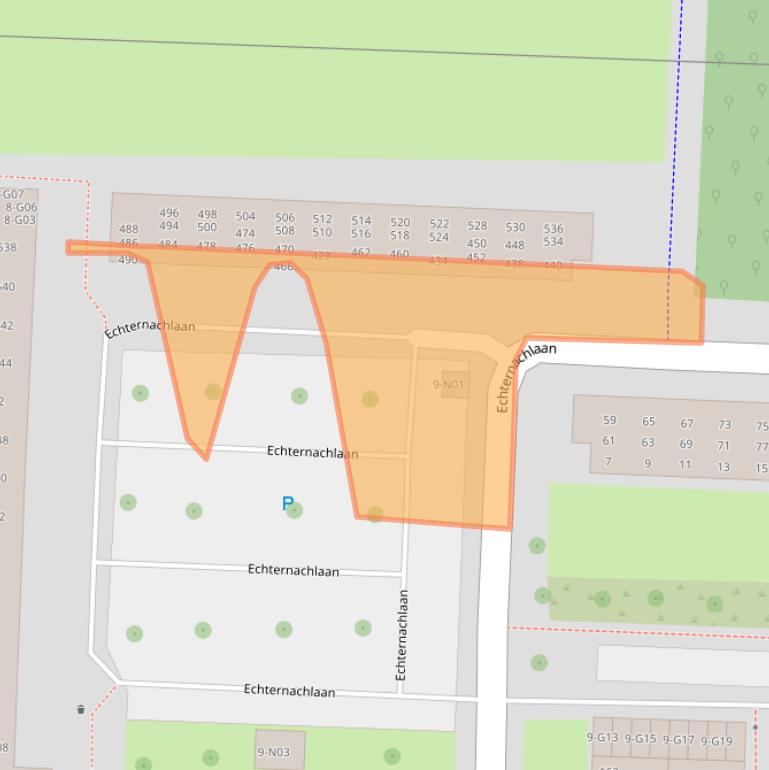Select the 8-G07 building label
The height and width of the screenshot is (770, 769).
12,194
